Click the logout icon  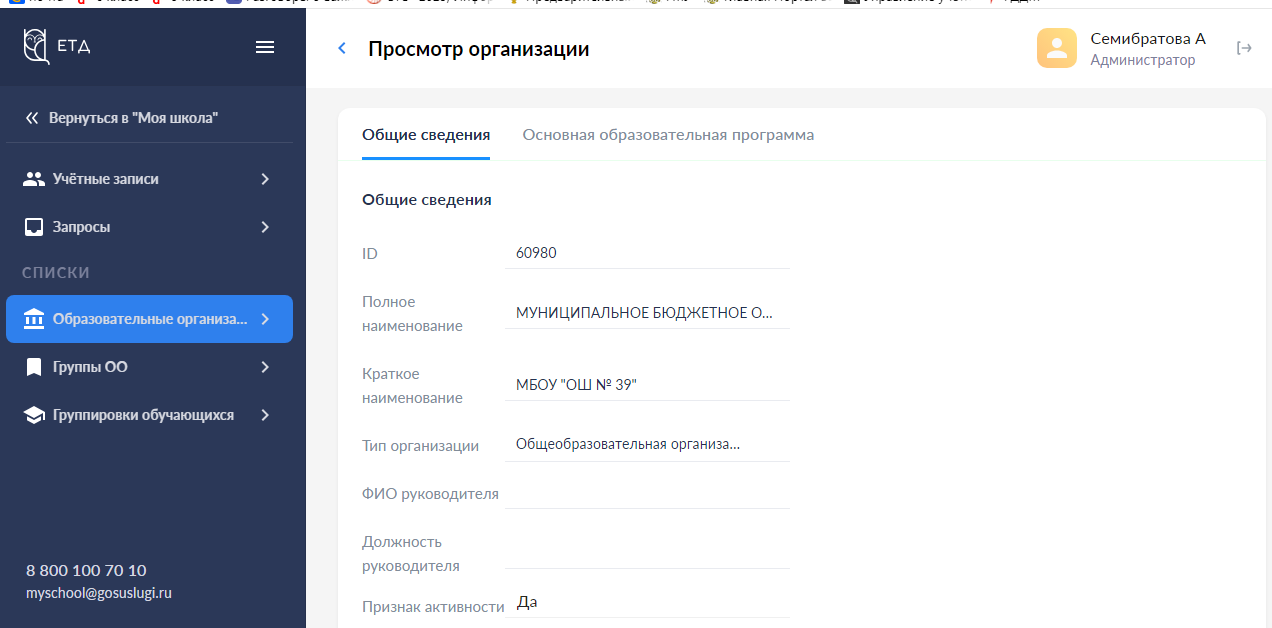(1244, 48)
